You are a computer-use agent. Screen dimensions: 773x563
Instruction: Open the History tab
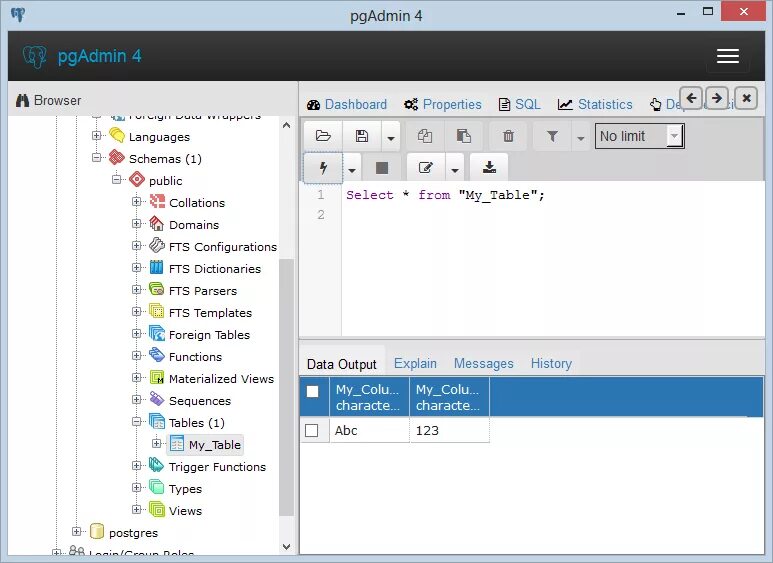coord(551,363)
